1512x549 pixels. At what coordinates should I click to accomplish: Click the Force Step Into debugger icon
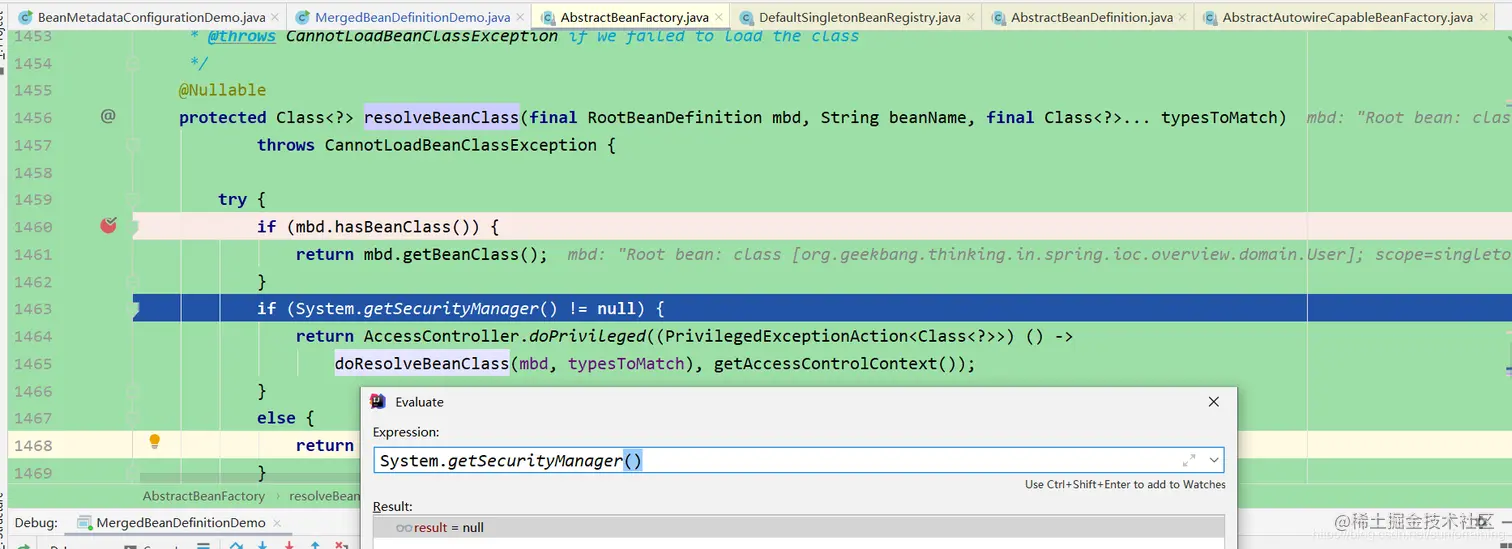(x=288, y=546)
